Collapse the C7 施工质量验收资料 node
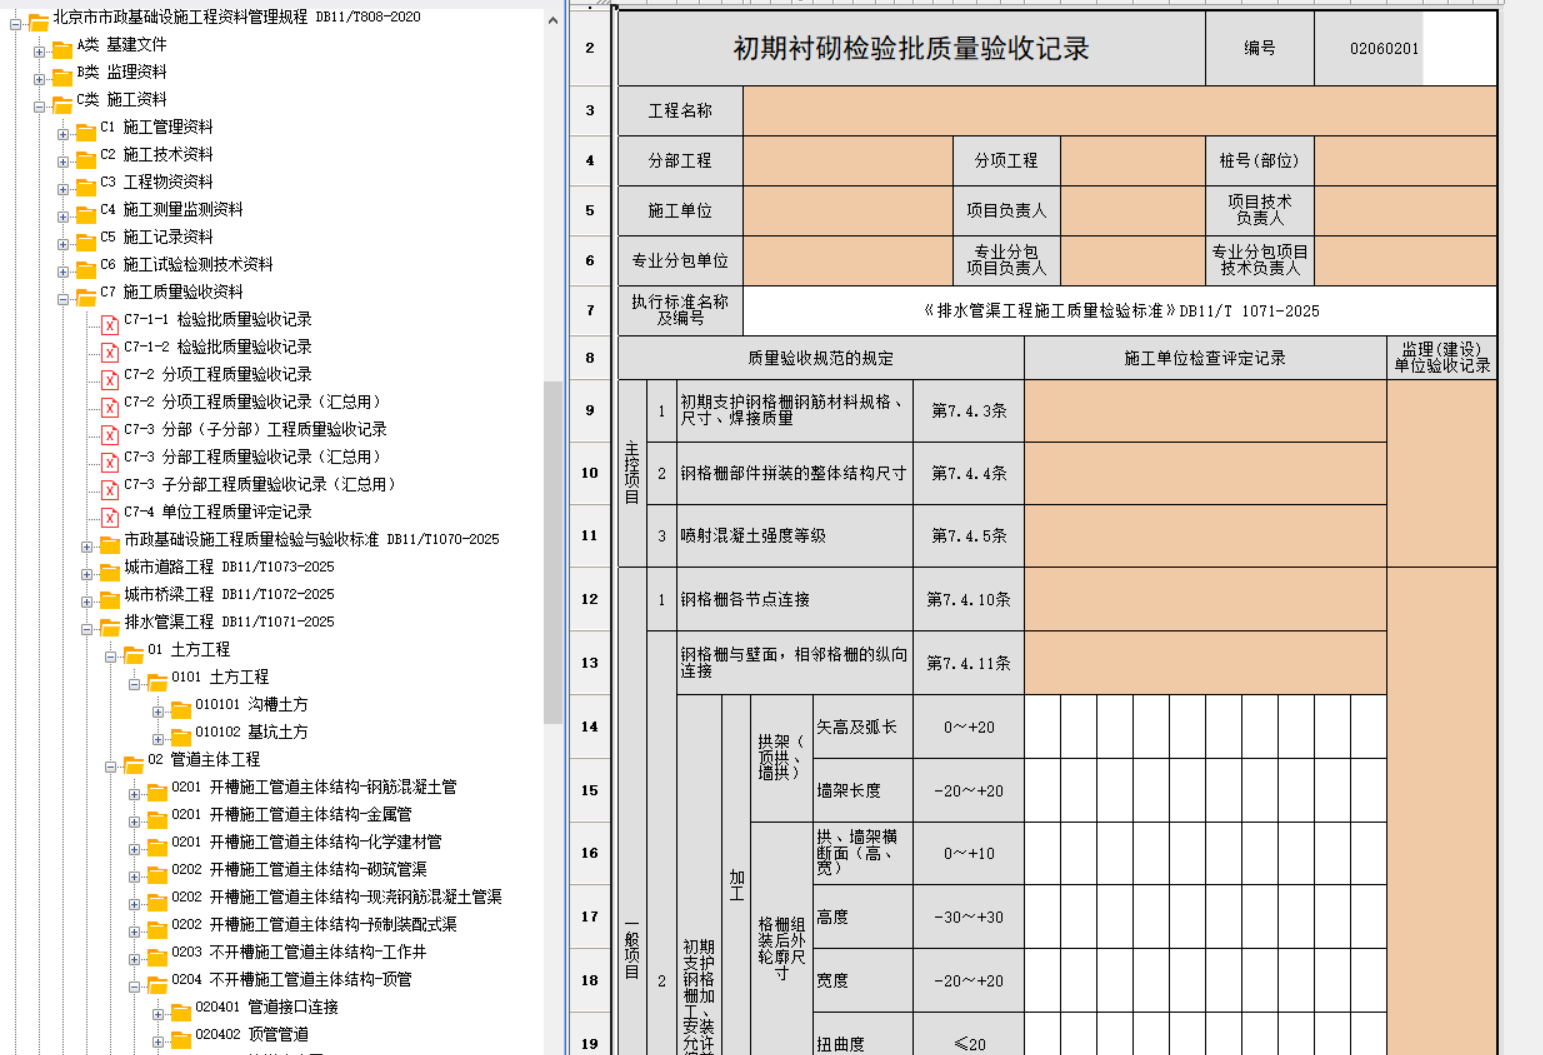 point(63,299)
